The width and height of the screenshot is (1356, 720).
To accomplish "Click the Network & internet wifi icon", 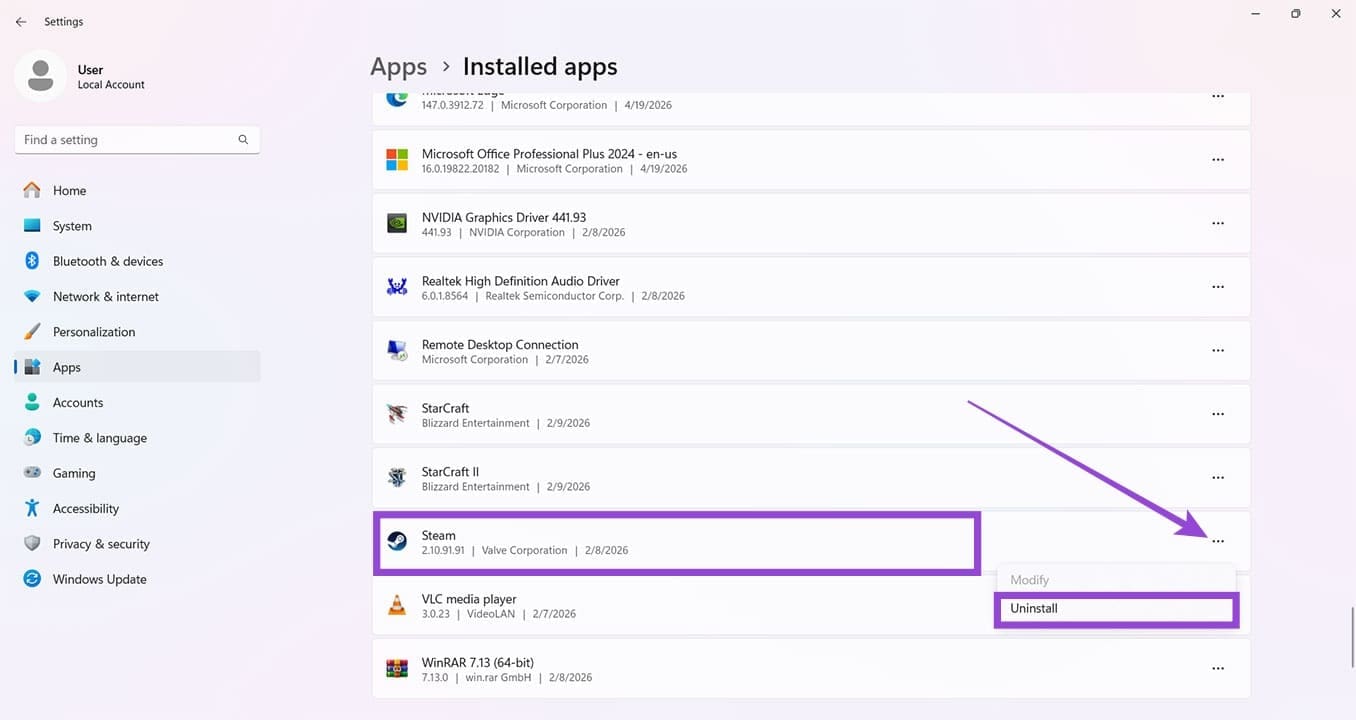I will [32, 297].
